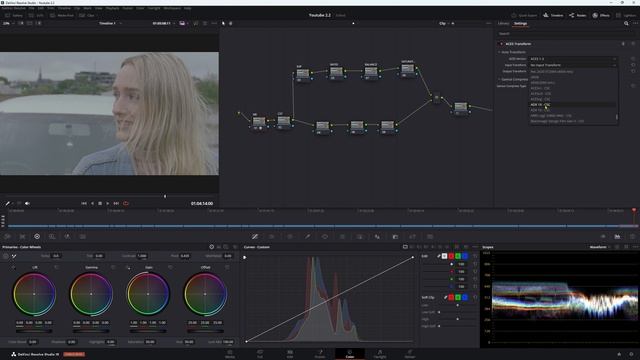Toggle the LUTs panel
Image resolution: width=640 pixels, height=360 pixels.
point(36,15)
